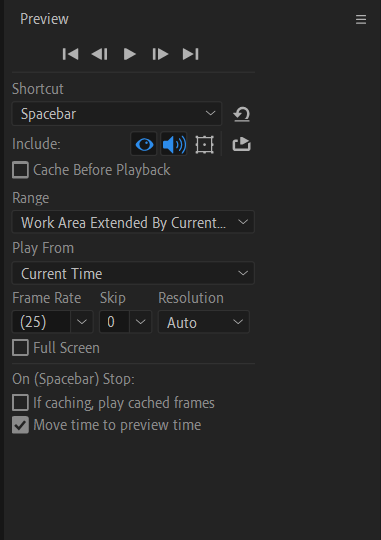Click the external video preview icon
Screen dimensions: 381x540
pyautogui.click(x=241, y=144)
